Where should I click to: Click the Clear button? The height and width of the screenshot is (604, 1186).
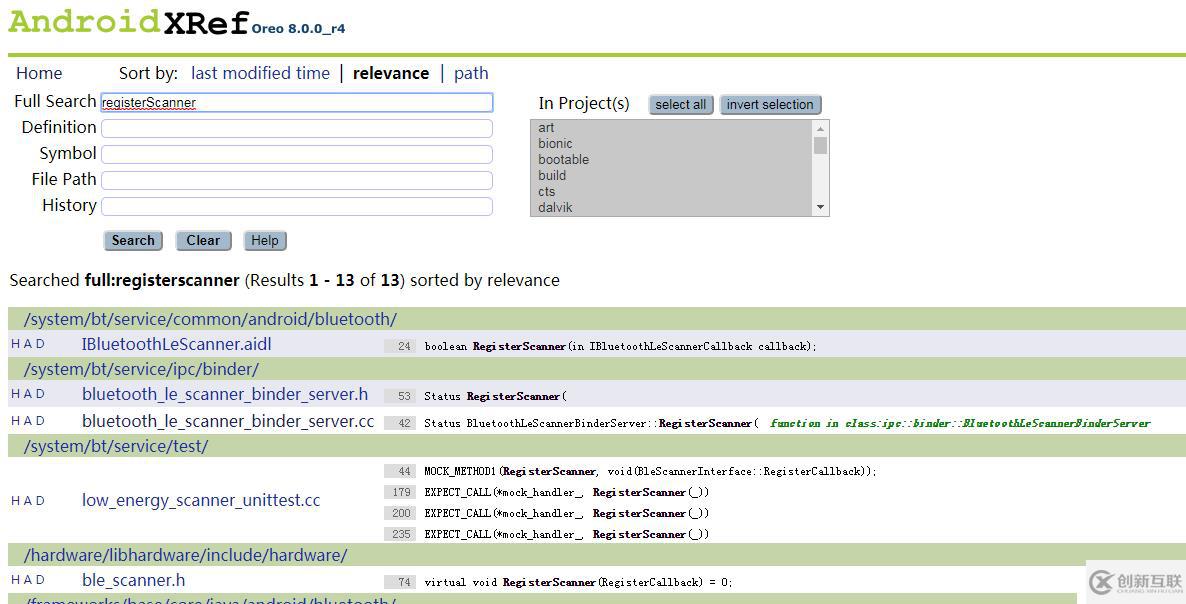203,240
